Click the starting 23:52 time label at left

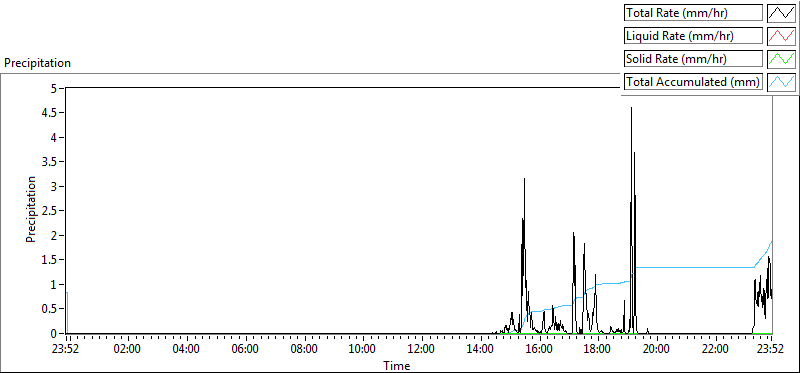(x=67, y=350)
